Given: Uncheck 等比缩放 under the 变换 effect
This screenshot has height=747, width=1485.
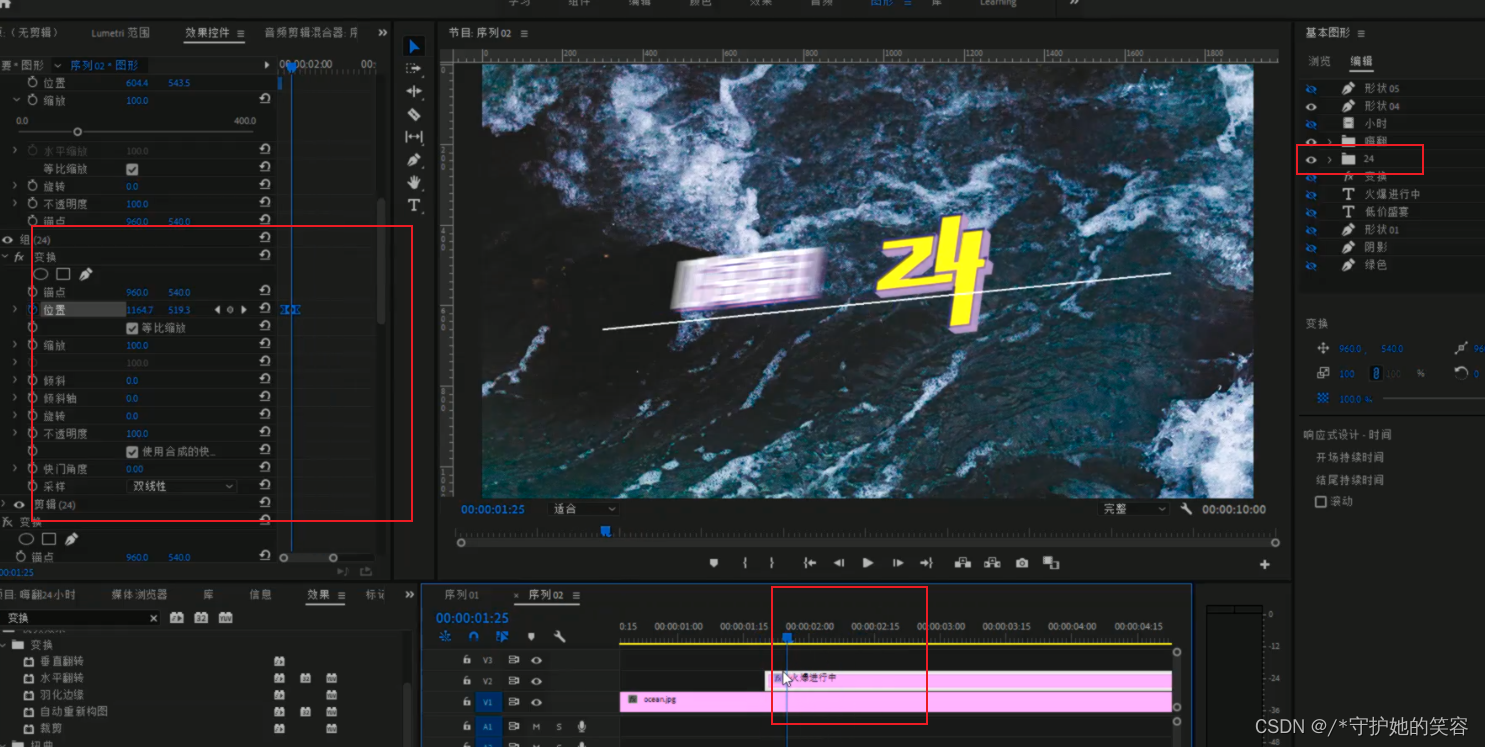Looking at the screenshot, I should pos(132,328).
